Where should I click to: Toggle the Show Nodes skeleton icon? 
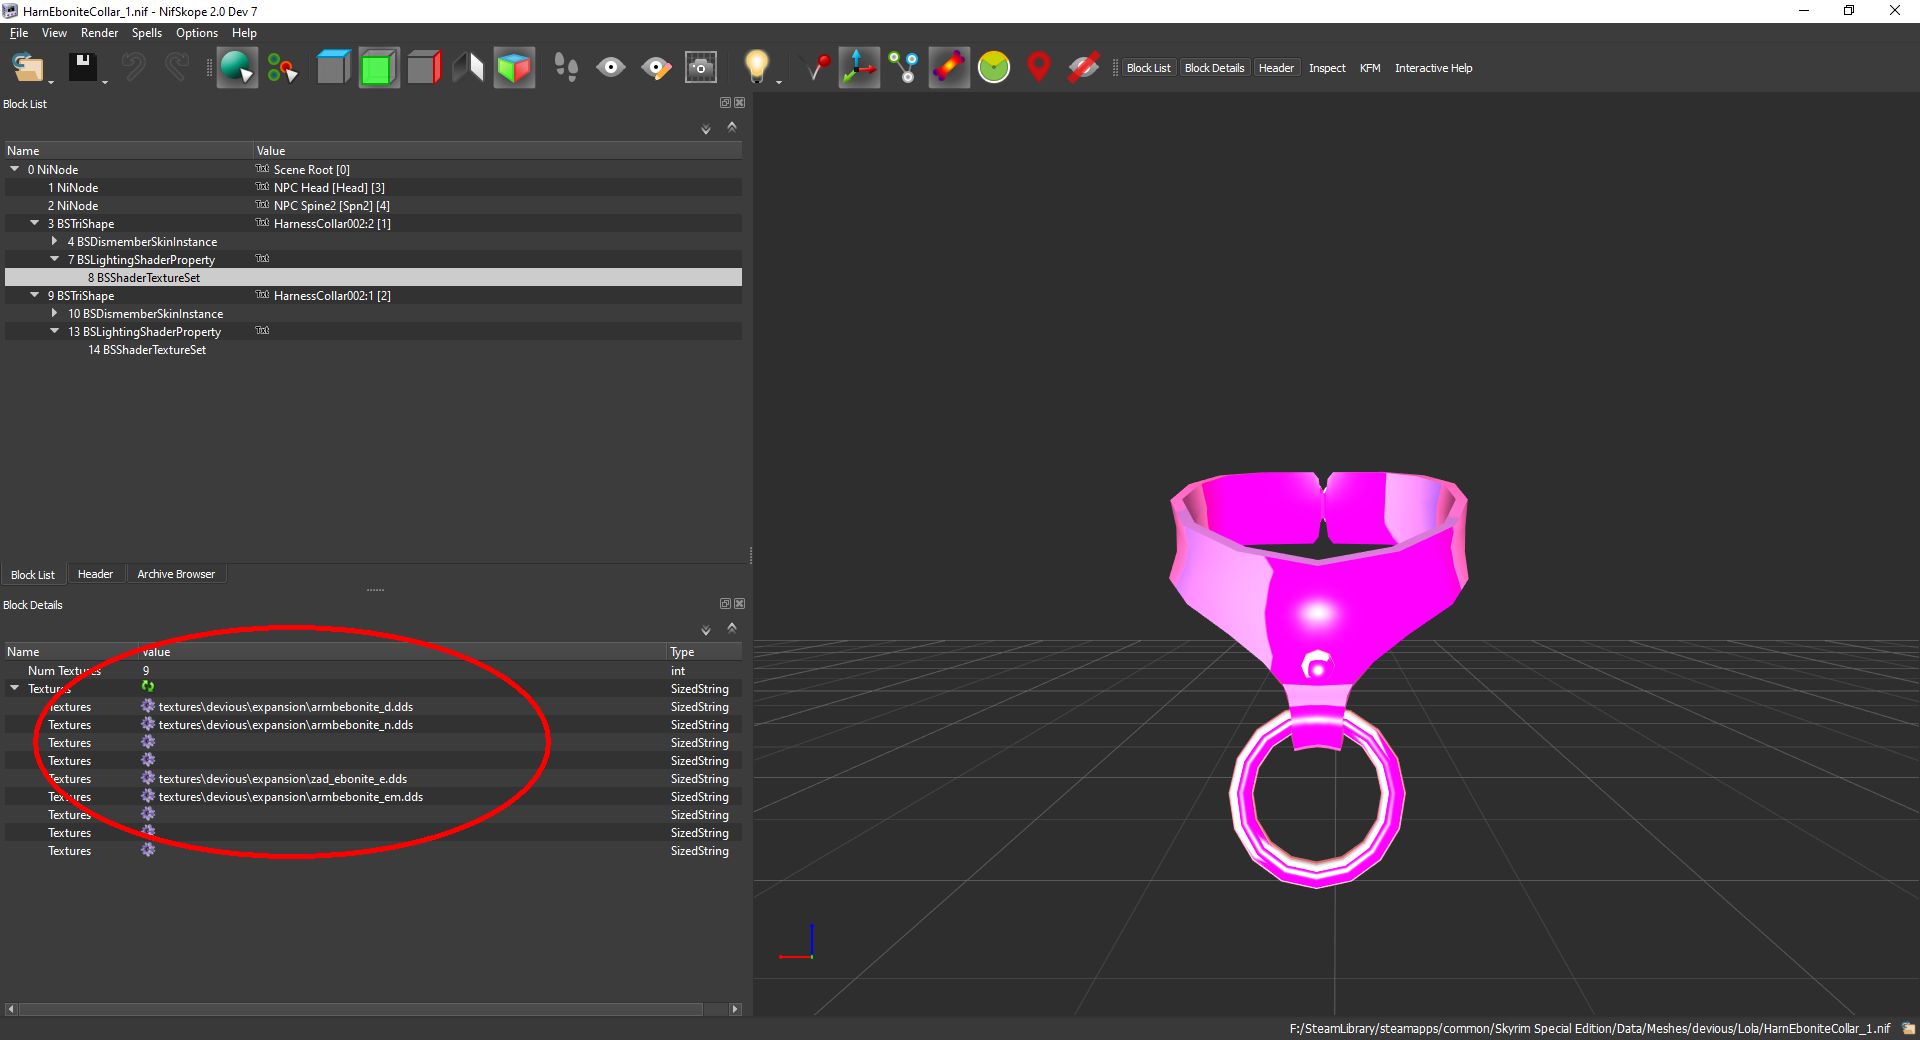904,68
